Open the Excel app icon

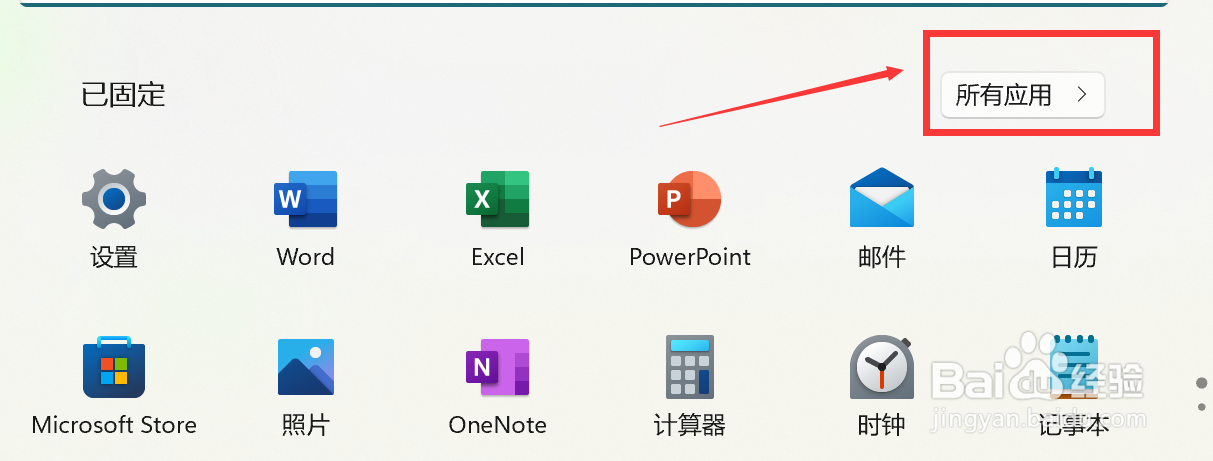click(x=497, y=199)
